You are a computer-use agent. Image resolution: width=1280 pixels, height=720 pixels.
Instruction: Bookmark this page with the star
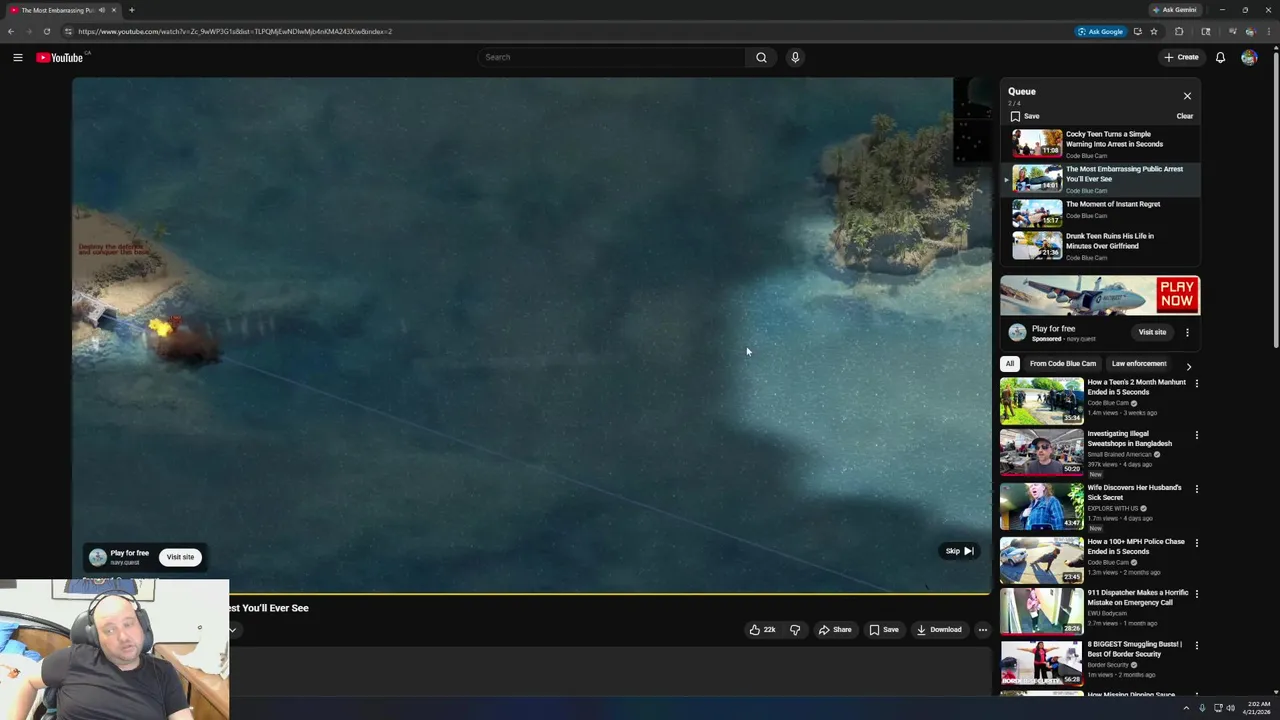point(1154,31)
